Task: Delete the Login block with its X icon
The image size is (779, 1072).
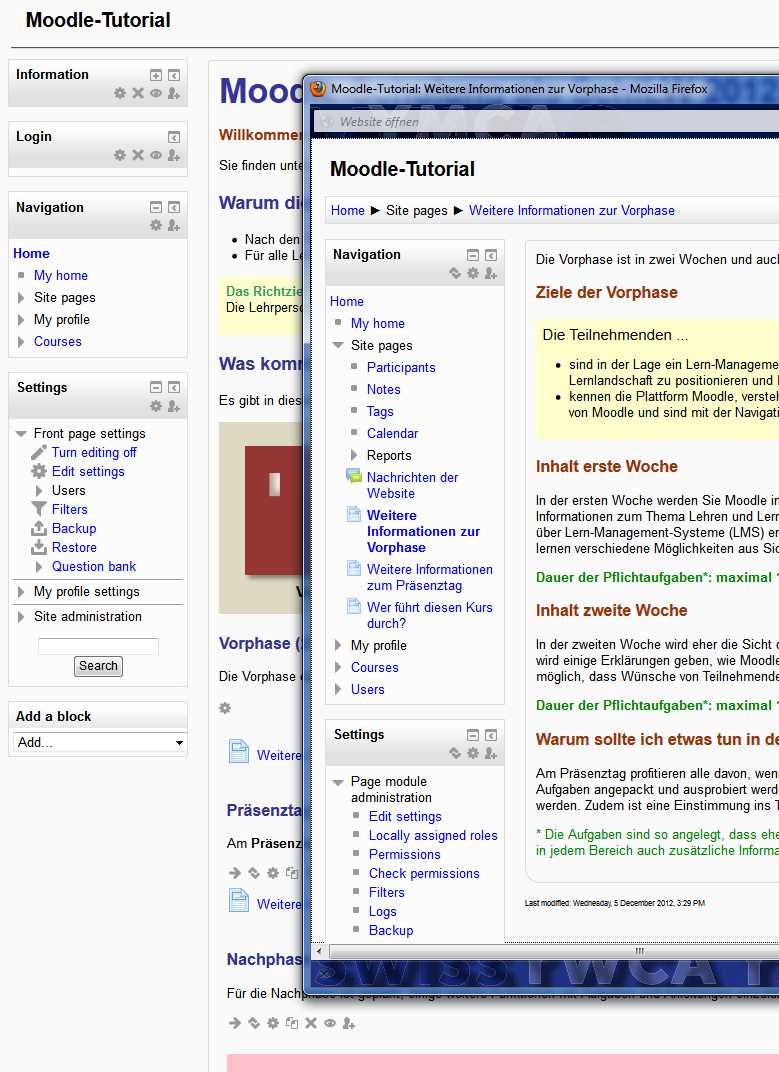Action: (138, 155)
